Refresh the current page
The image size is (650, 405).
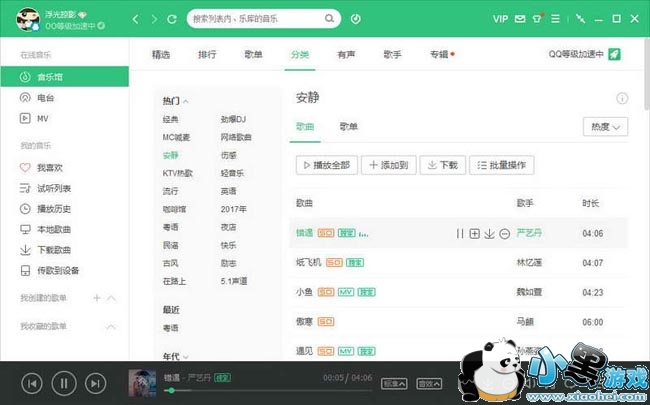172,19
